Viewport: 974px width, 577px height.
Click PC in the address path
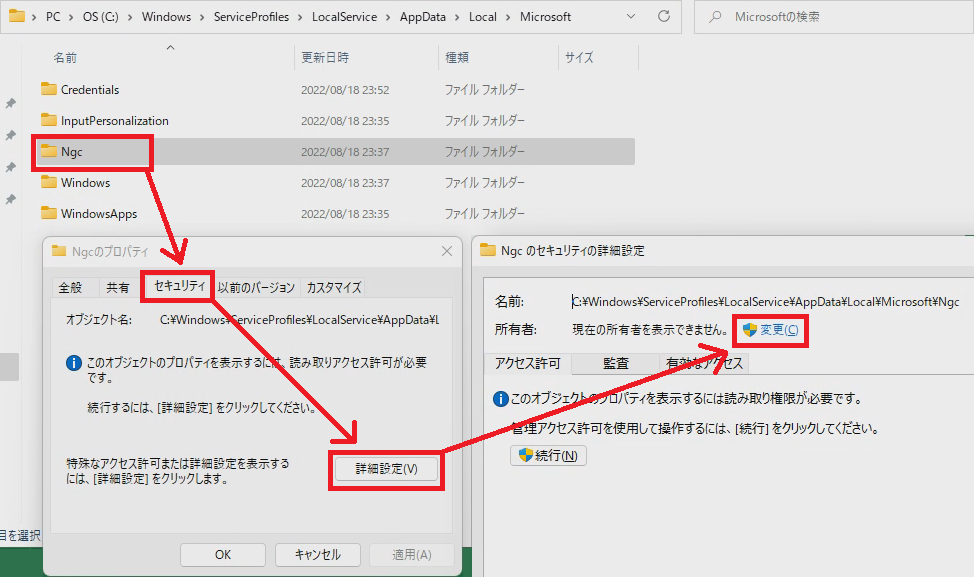(x=53, y=17)
